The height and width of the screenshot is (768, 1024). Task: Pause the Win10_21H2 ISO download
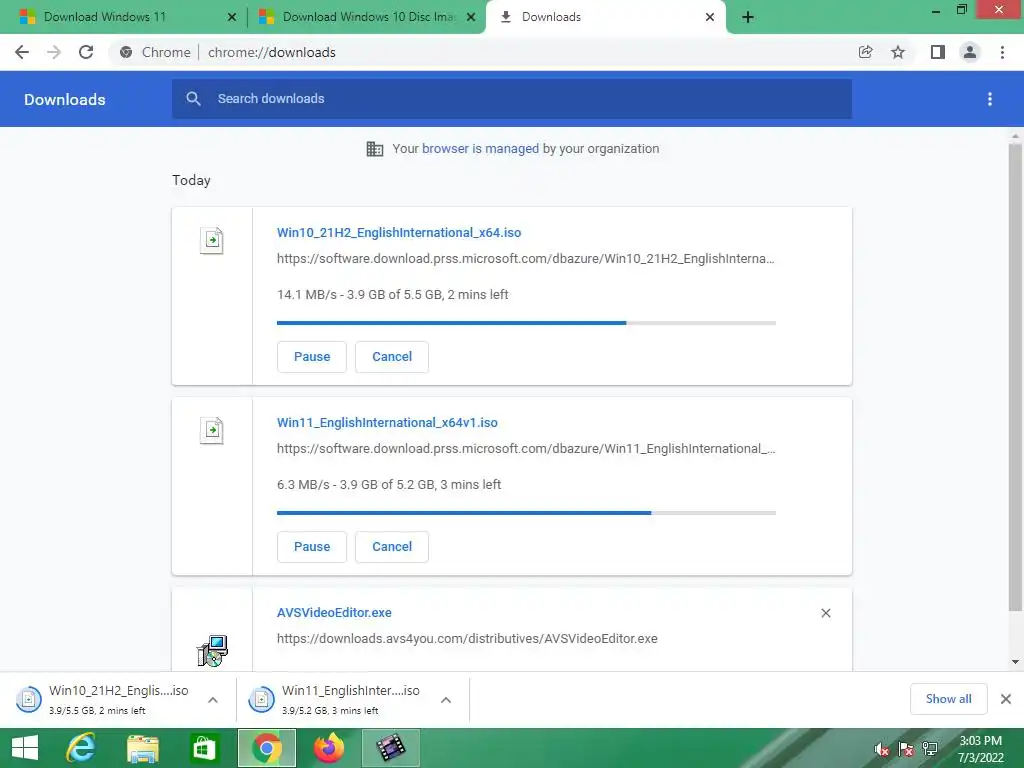coord(312,357)
